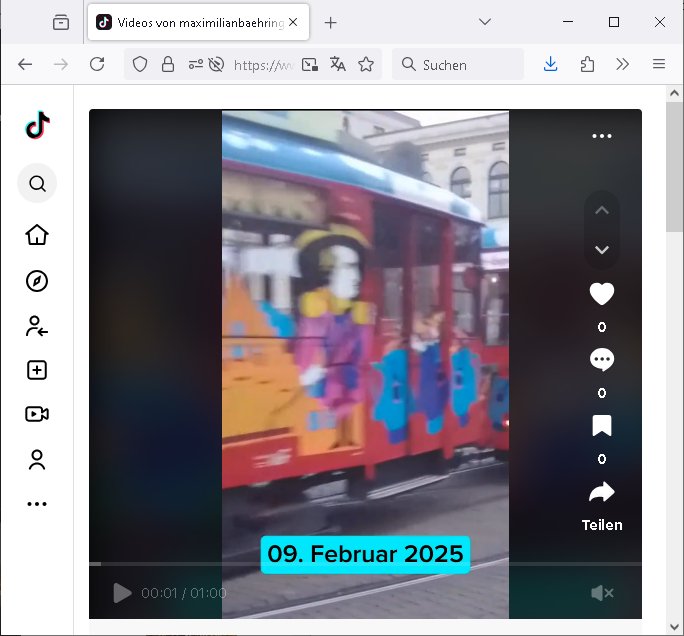Open the video comments

(x=601, y=360)
